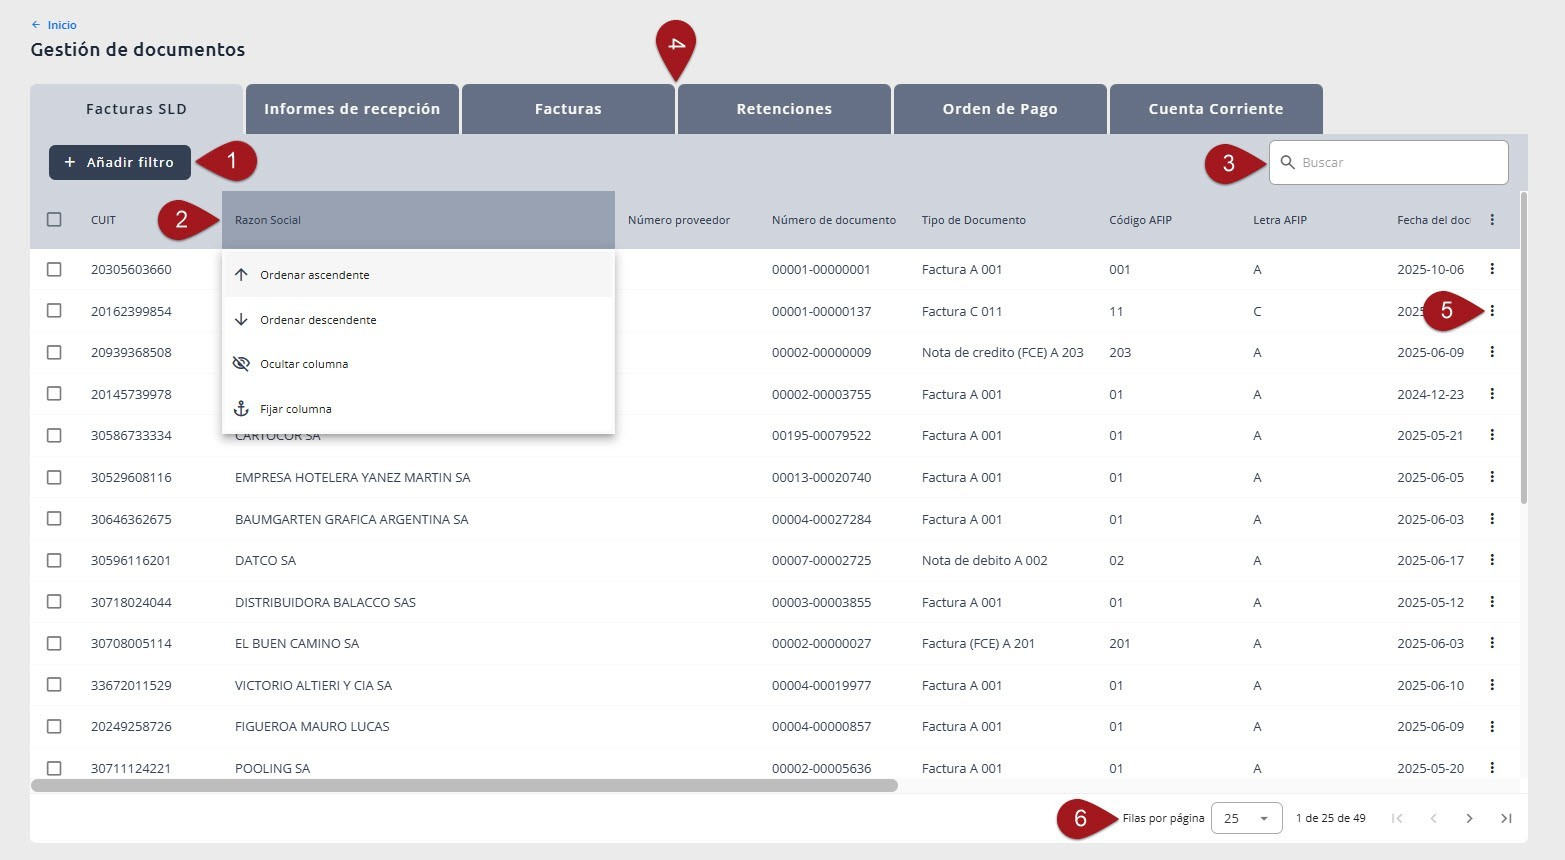Image resolution: width=1565 pixels, height=860 pixels.
Task: Switch to the Retenciones tab
Action: 784,109
